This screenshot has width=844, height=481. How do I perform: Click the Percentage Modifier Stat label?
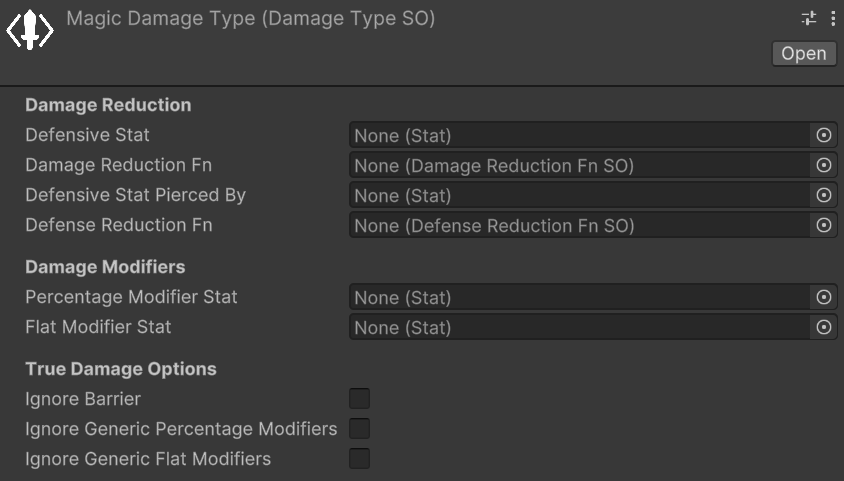tap(131, 297)
